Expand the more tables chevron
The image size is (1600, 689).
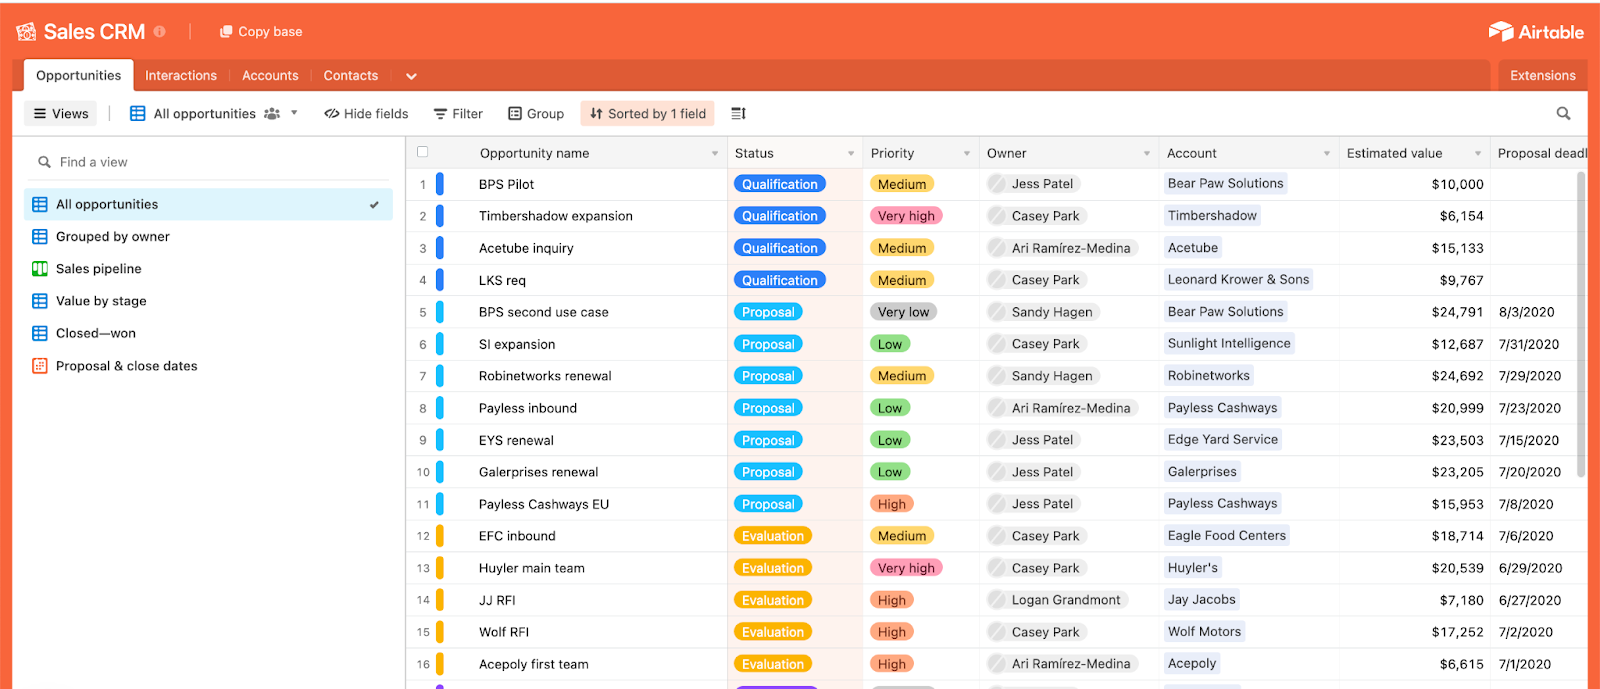(411, 76)
